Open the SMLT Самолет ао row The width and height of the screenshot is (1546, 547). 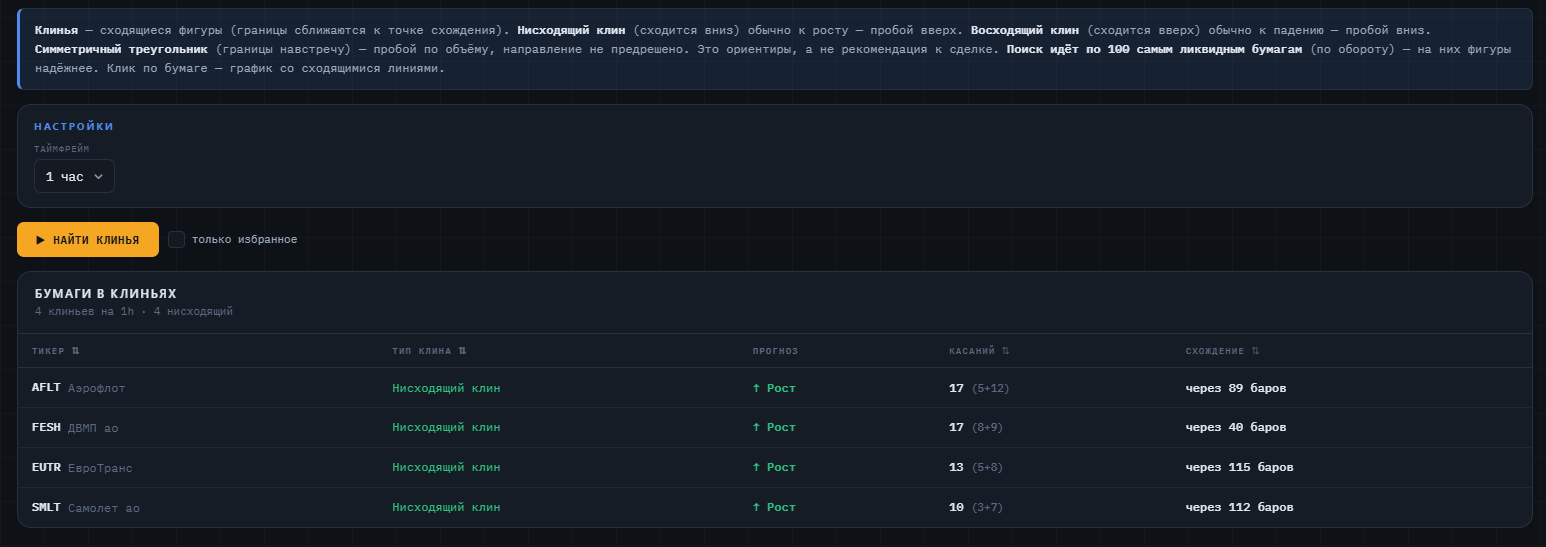point(774,508)
